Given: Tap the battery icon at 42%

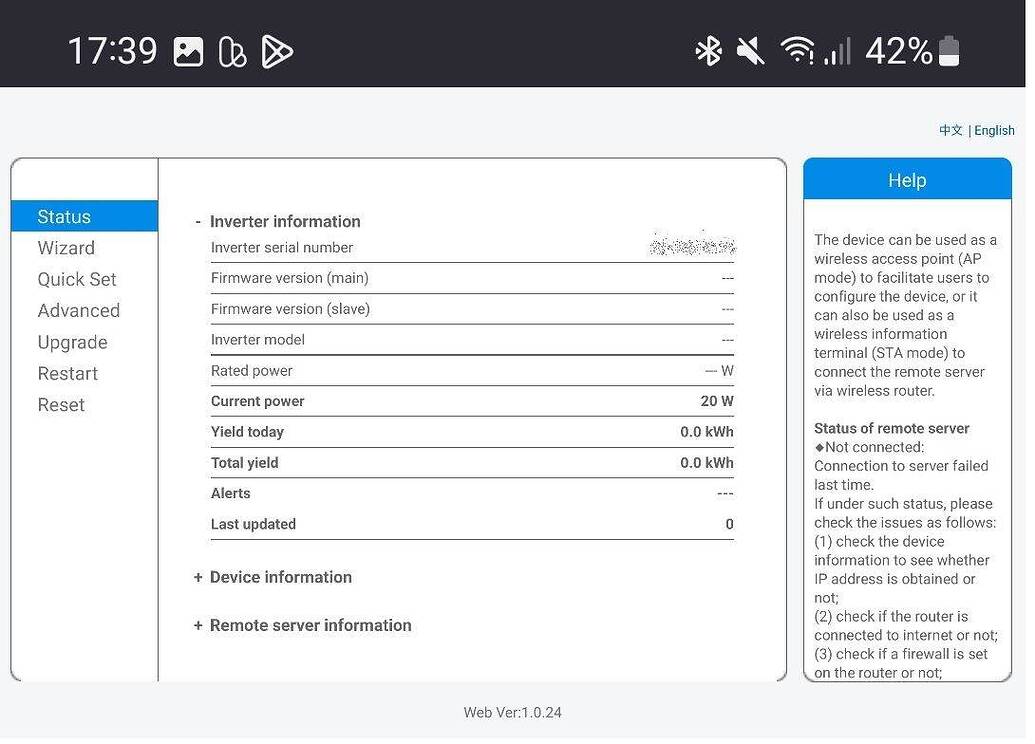Looking at the screenshot, I should click(949, 51).
